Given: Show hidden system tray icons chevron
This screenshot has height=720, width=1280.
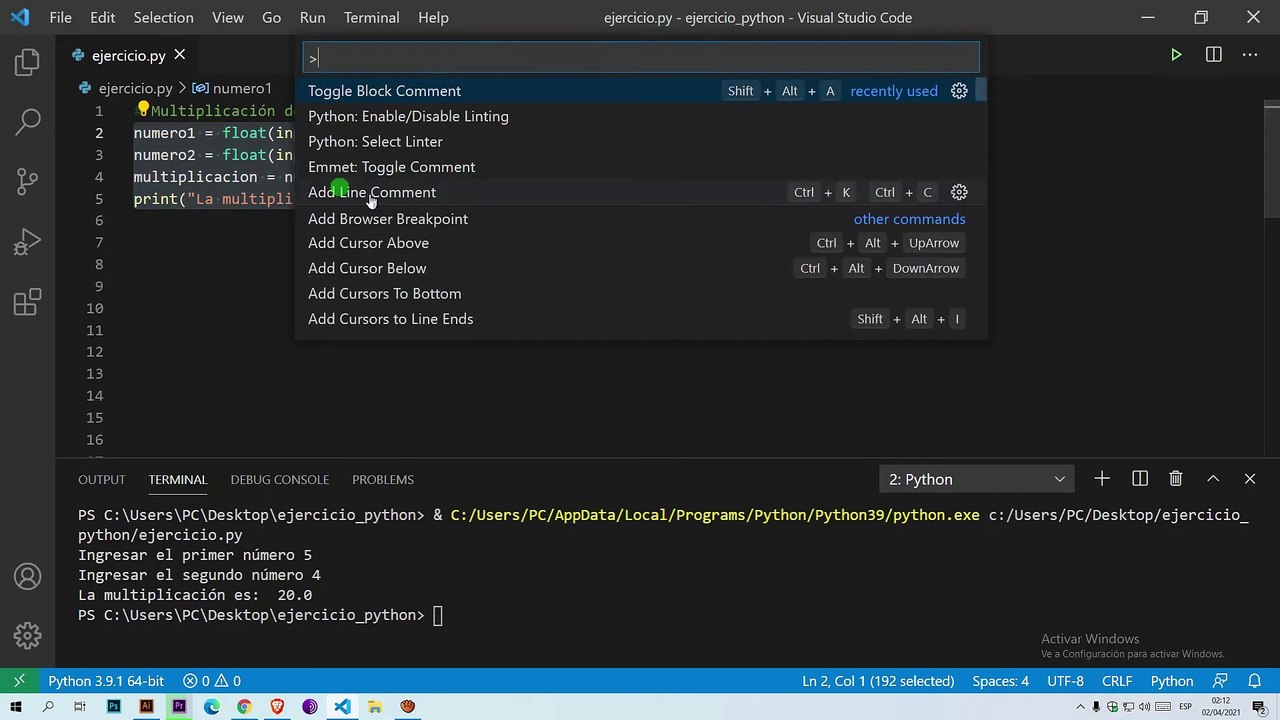Looking at the screenshot, I should click(1081, 707).
